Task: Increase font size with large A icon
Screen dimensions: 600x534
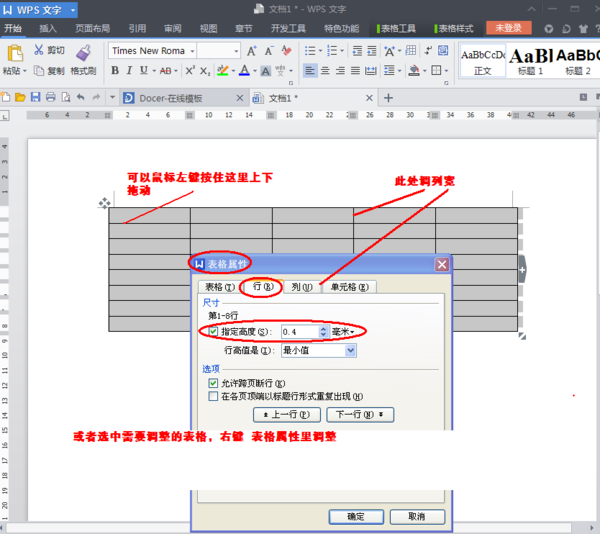Action: pyautogui.click(x=251, y=50)
